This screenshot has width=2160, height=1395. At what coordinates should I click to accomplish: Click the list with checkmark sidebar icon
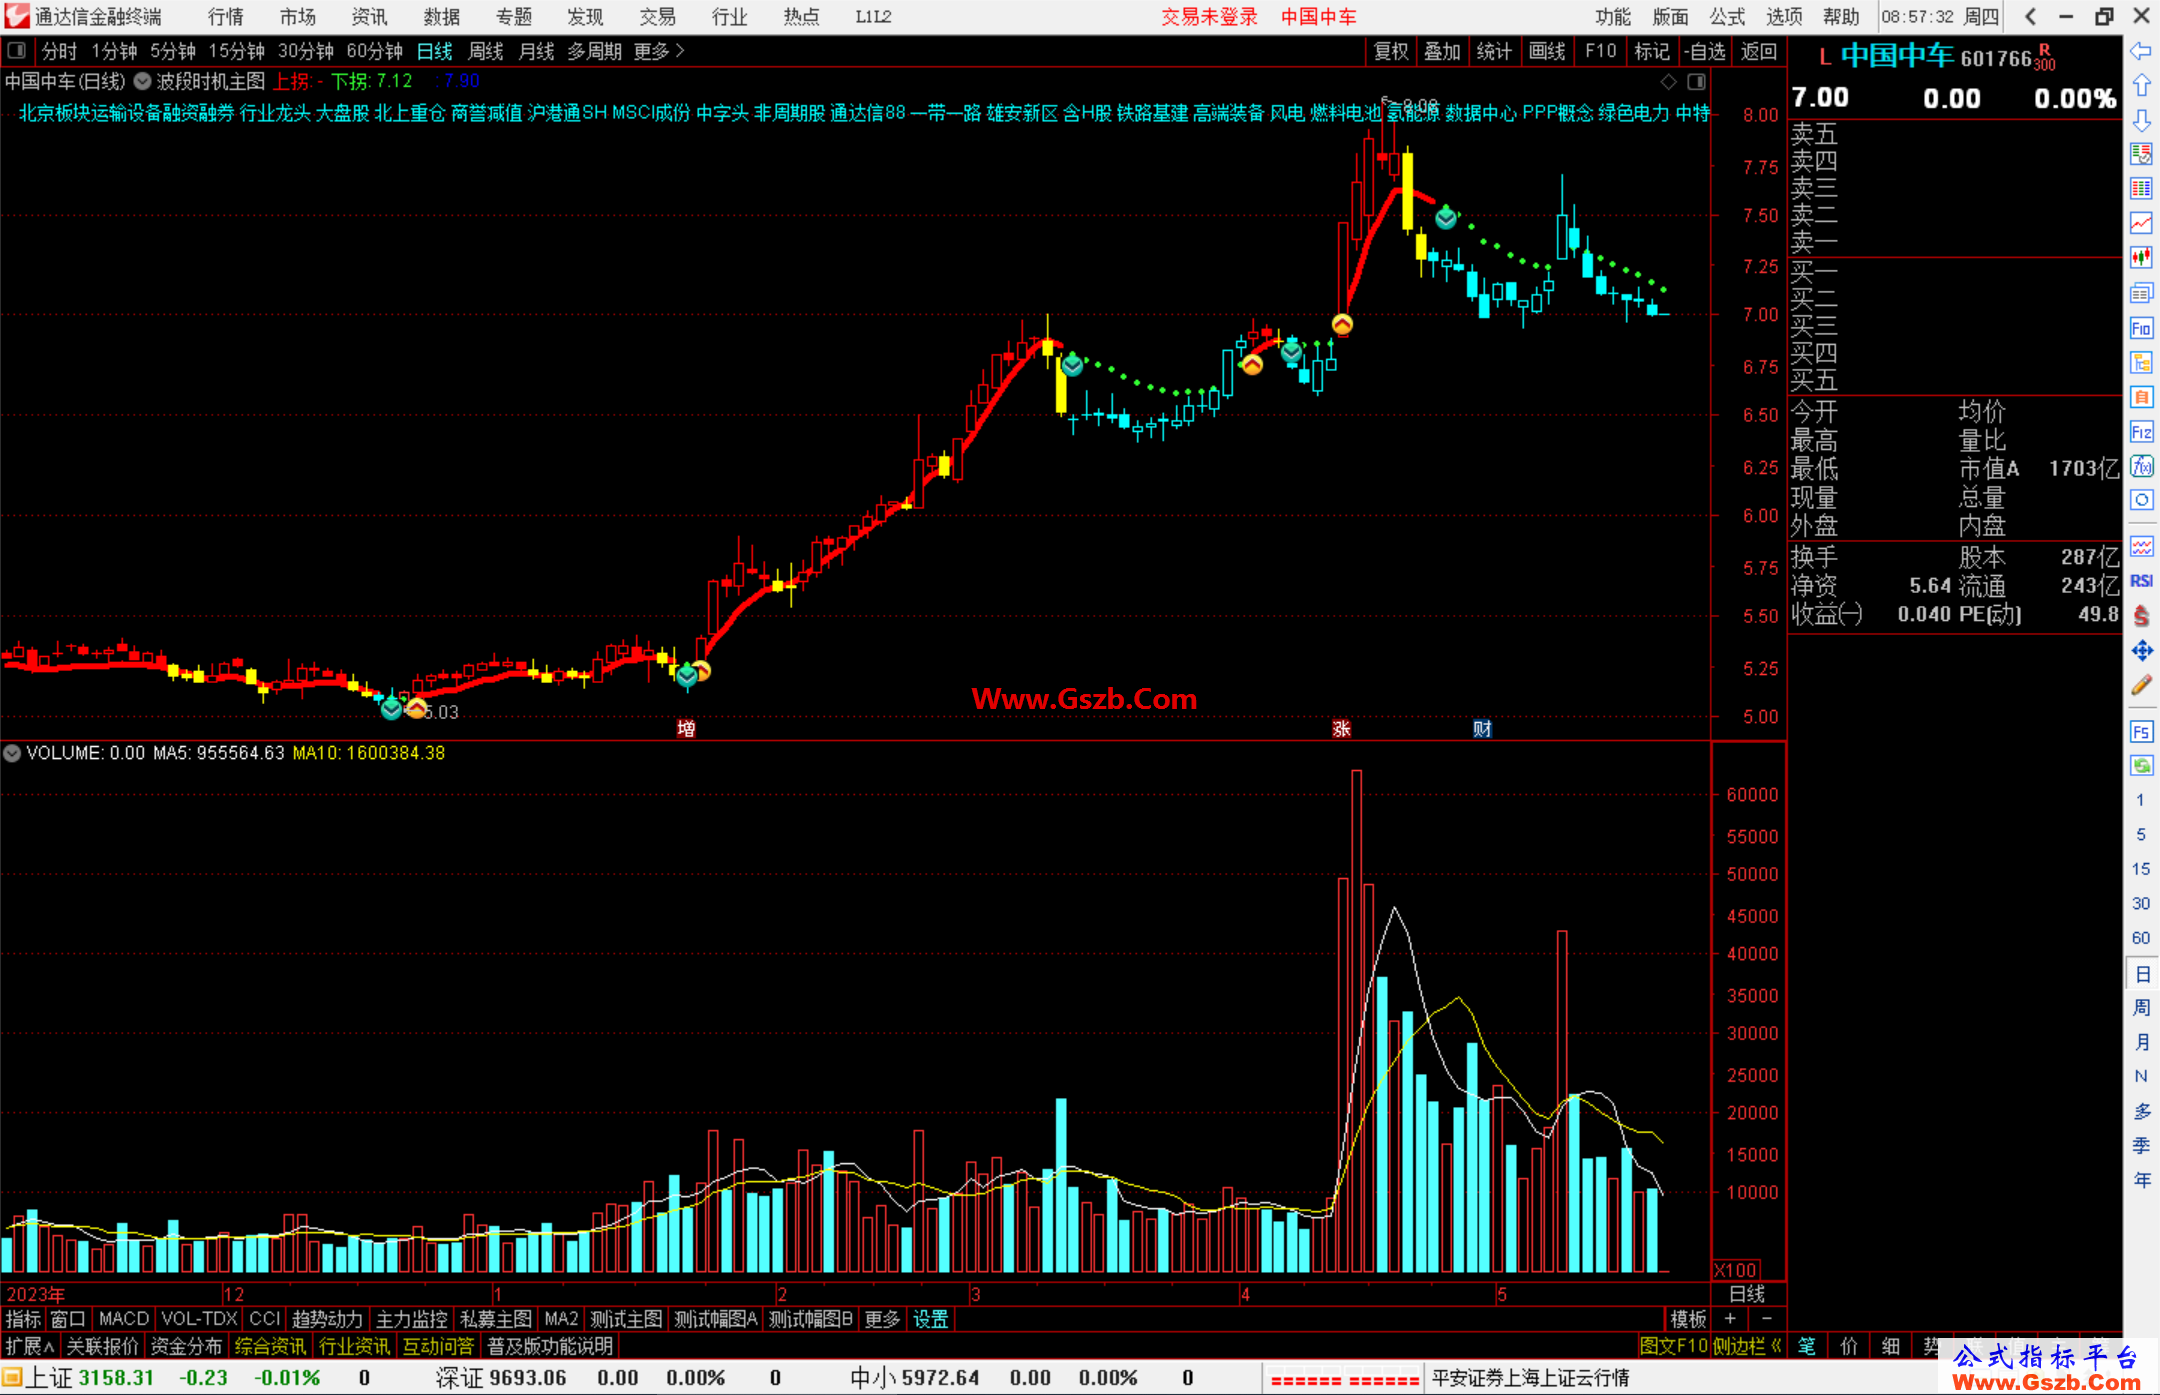click(x=2141, y=154)
